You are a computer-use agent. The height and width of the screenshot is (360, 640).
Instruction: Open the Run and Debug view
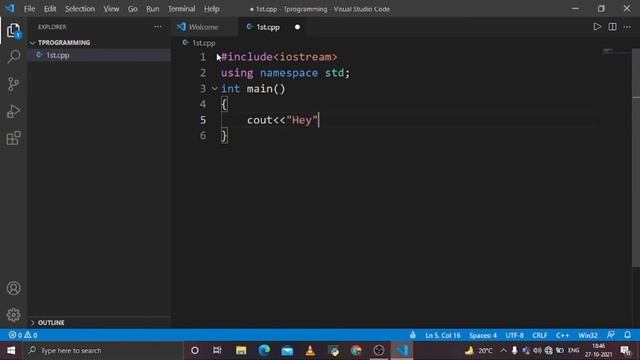coord(13,111)
